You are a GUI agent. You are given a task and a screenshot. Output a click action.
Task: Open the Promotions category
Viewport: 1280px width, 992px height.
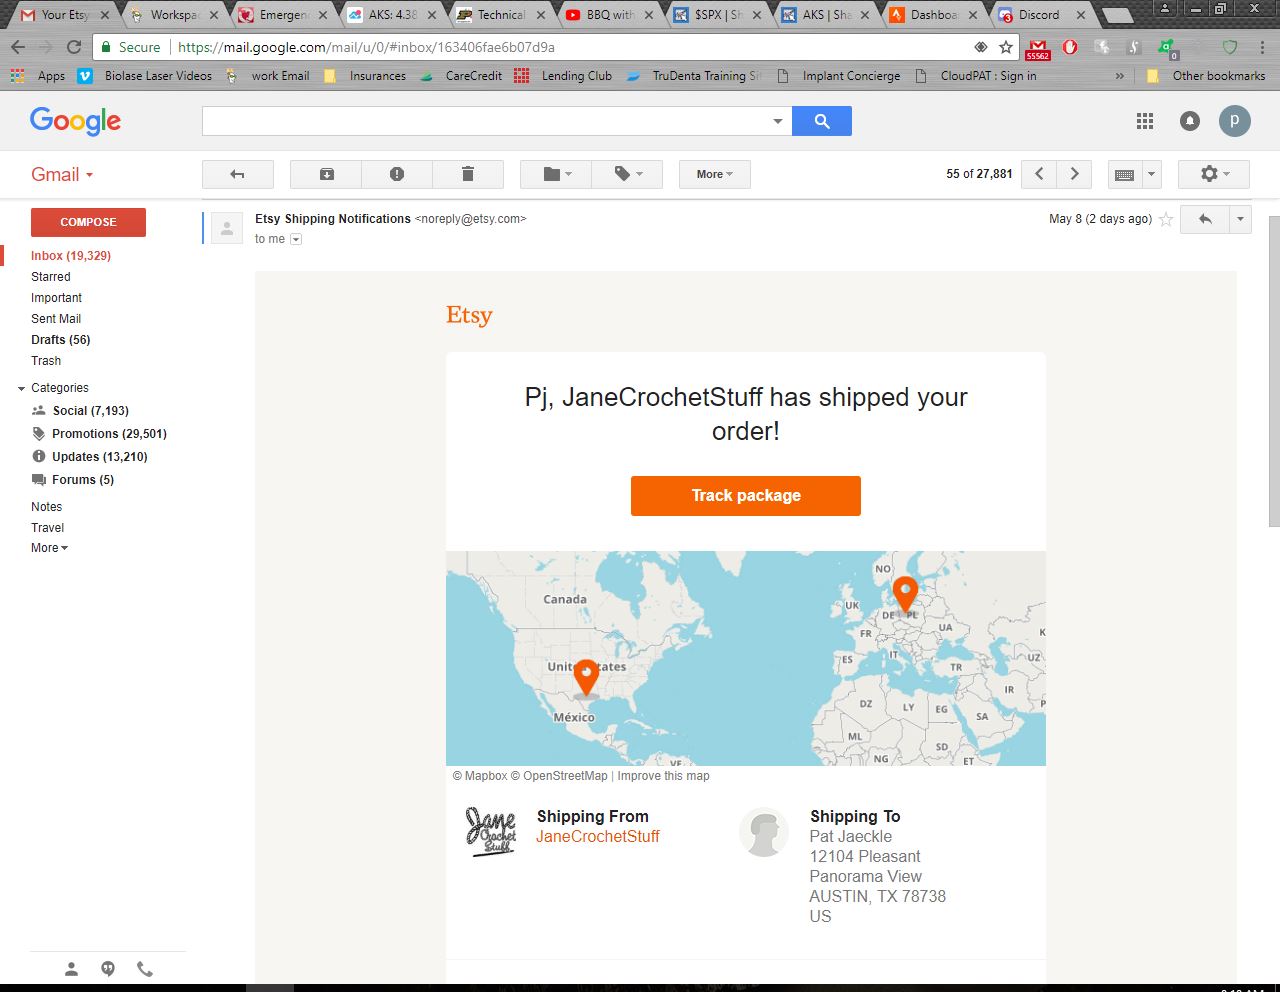click(108, 434)
